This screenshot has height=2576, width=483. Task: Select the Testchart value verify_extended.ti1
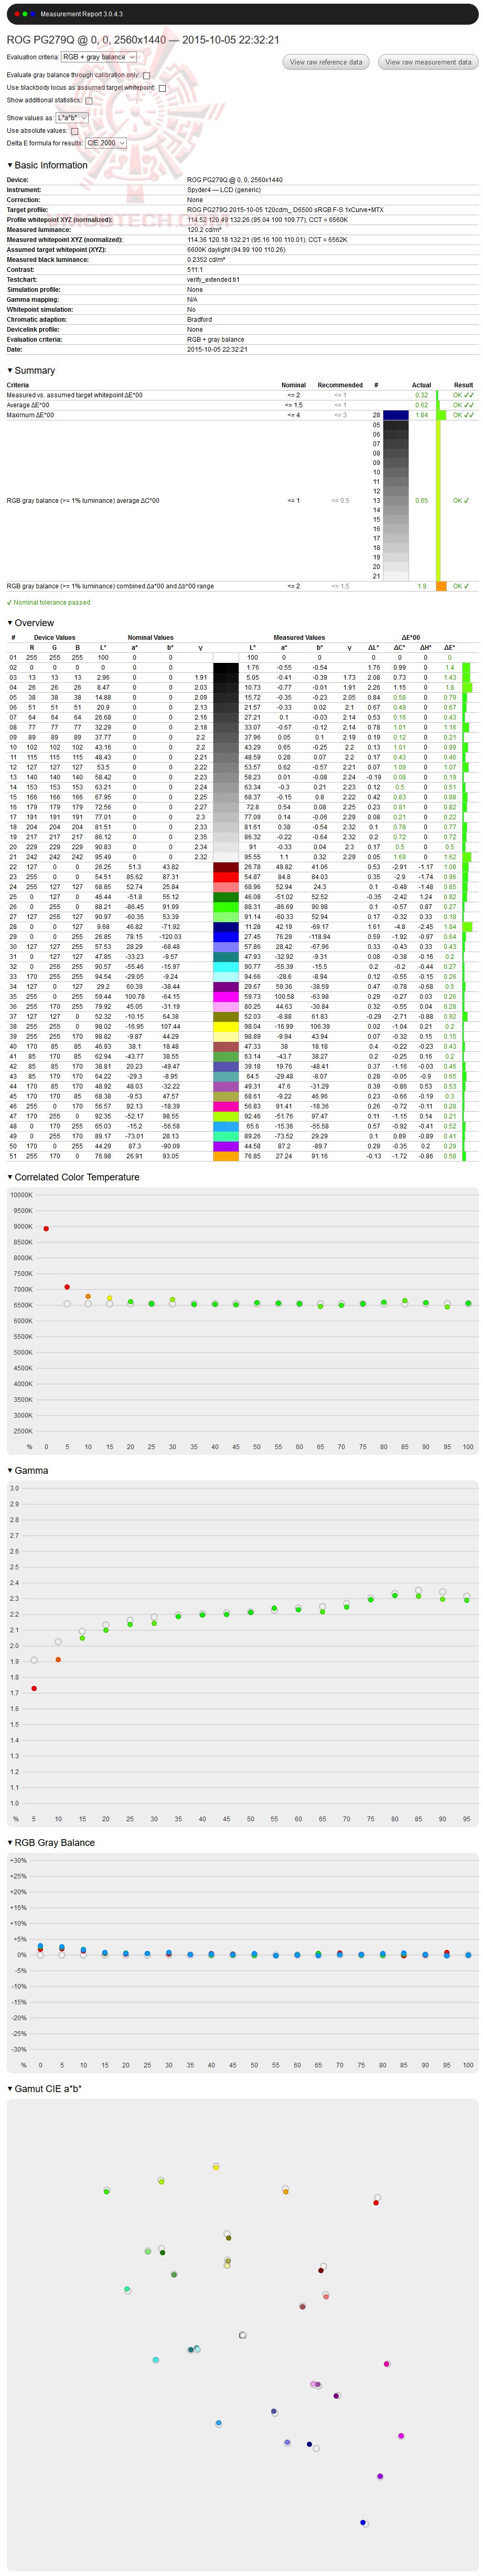[213, 280]
